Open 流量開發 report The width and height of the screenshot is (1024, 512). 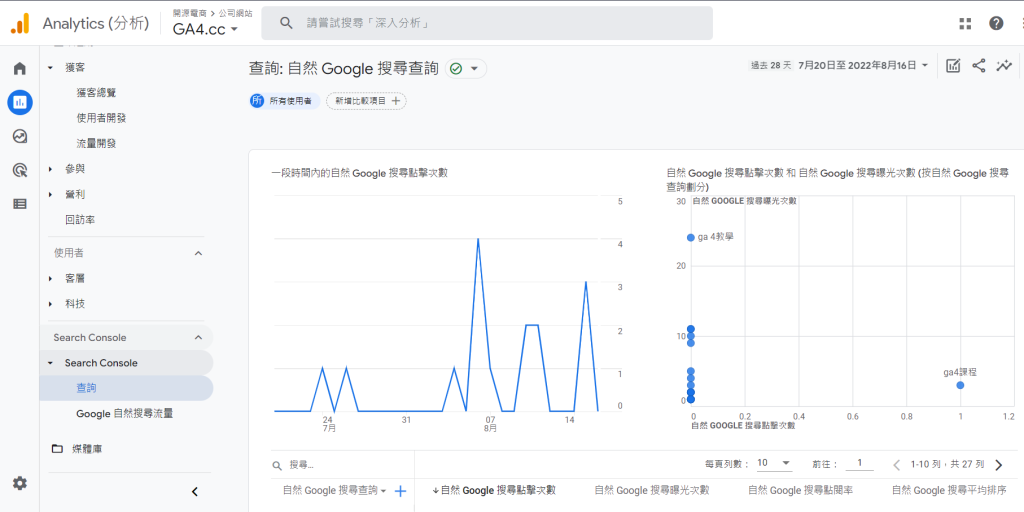click(96, 144)
